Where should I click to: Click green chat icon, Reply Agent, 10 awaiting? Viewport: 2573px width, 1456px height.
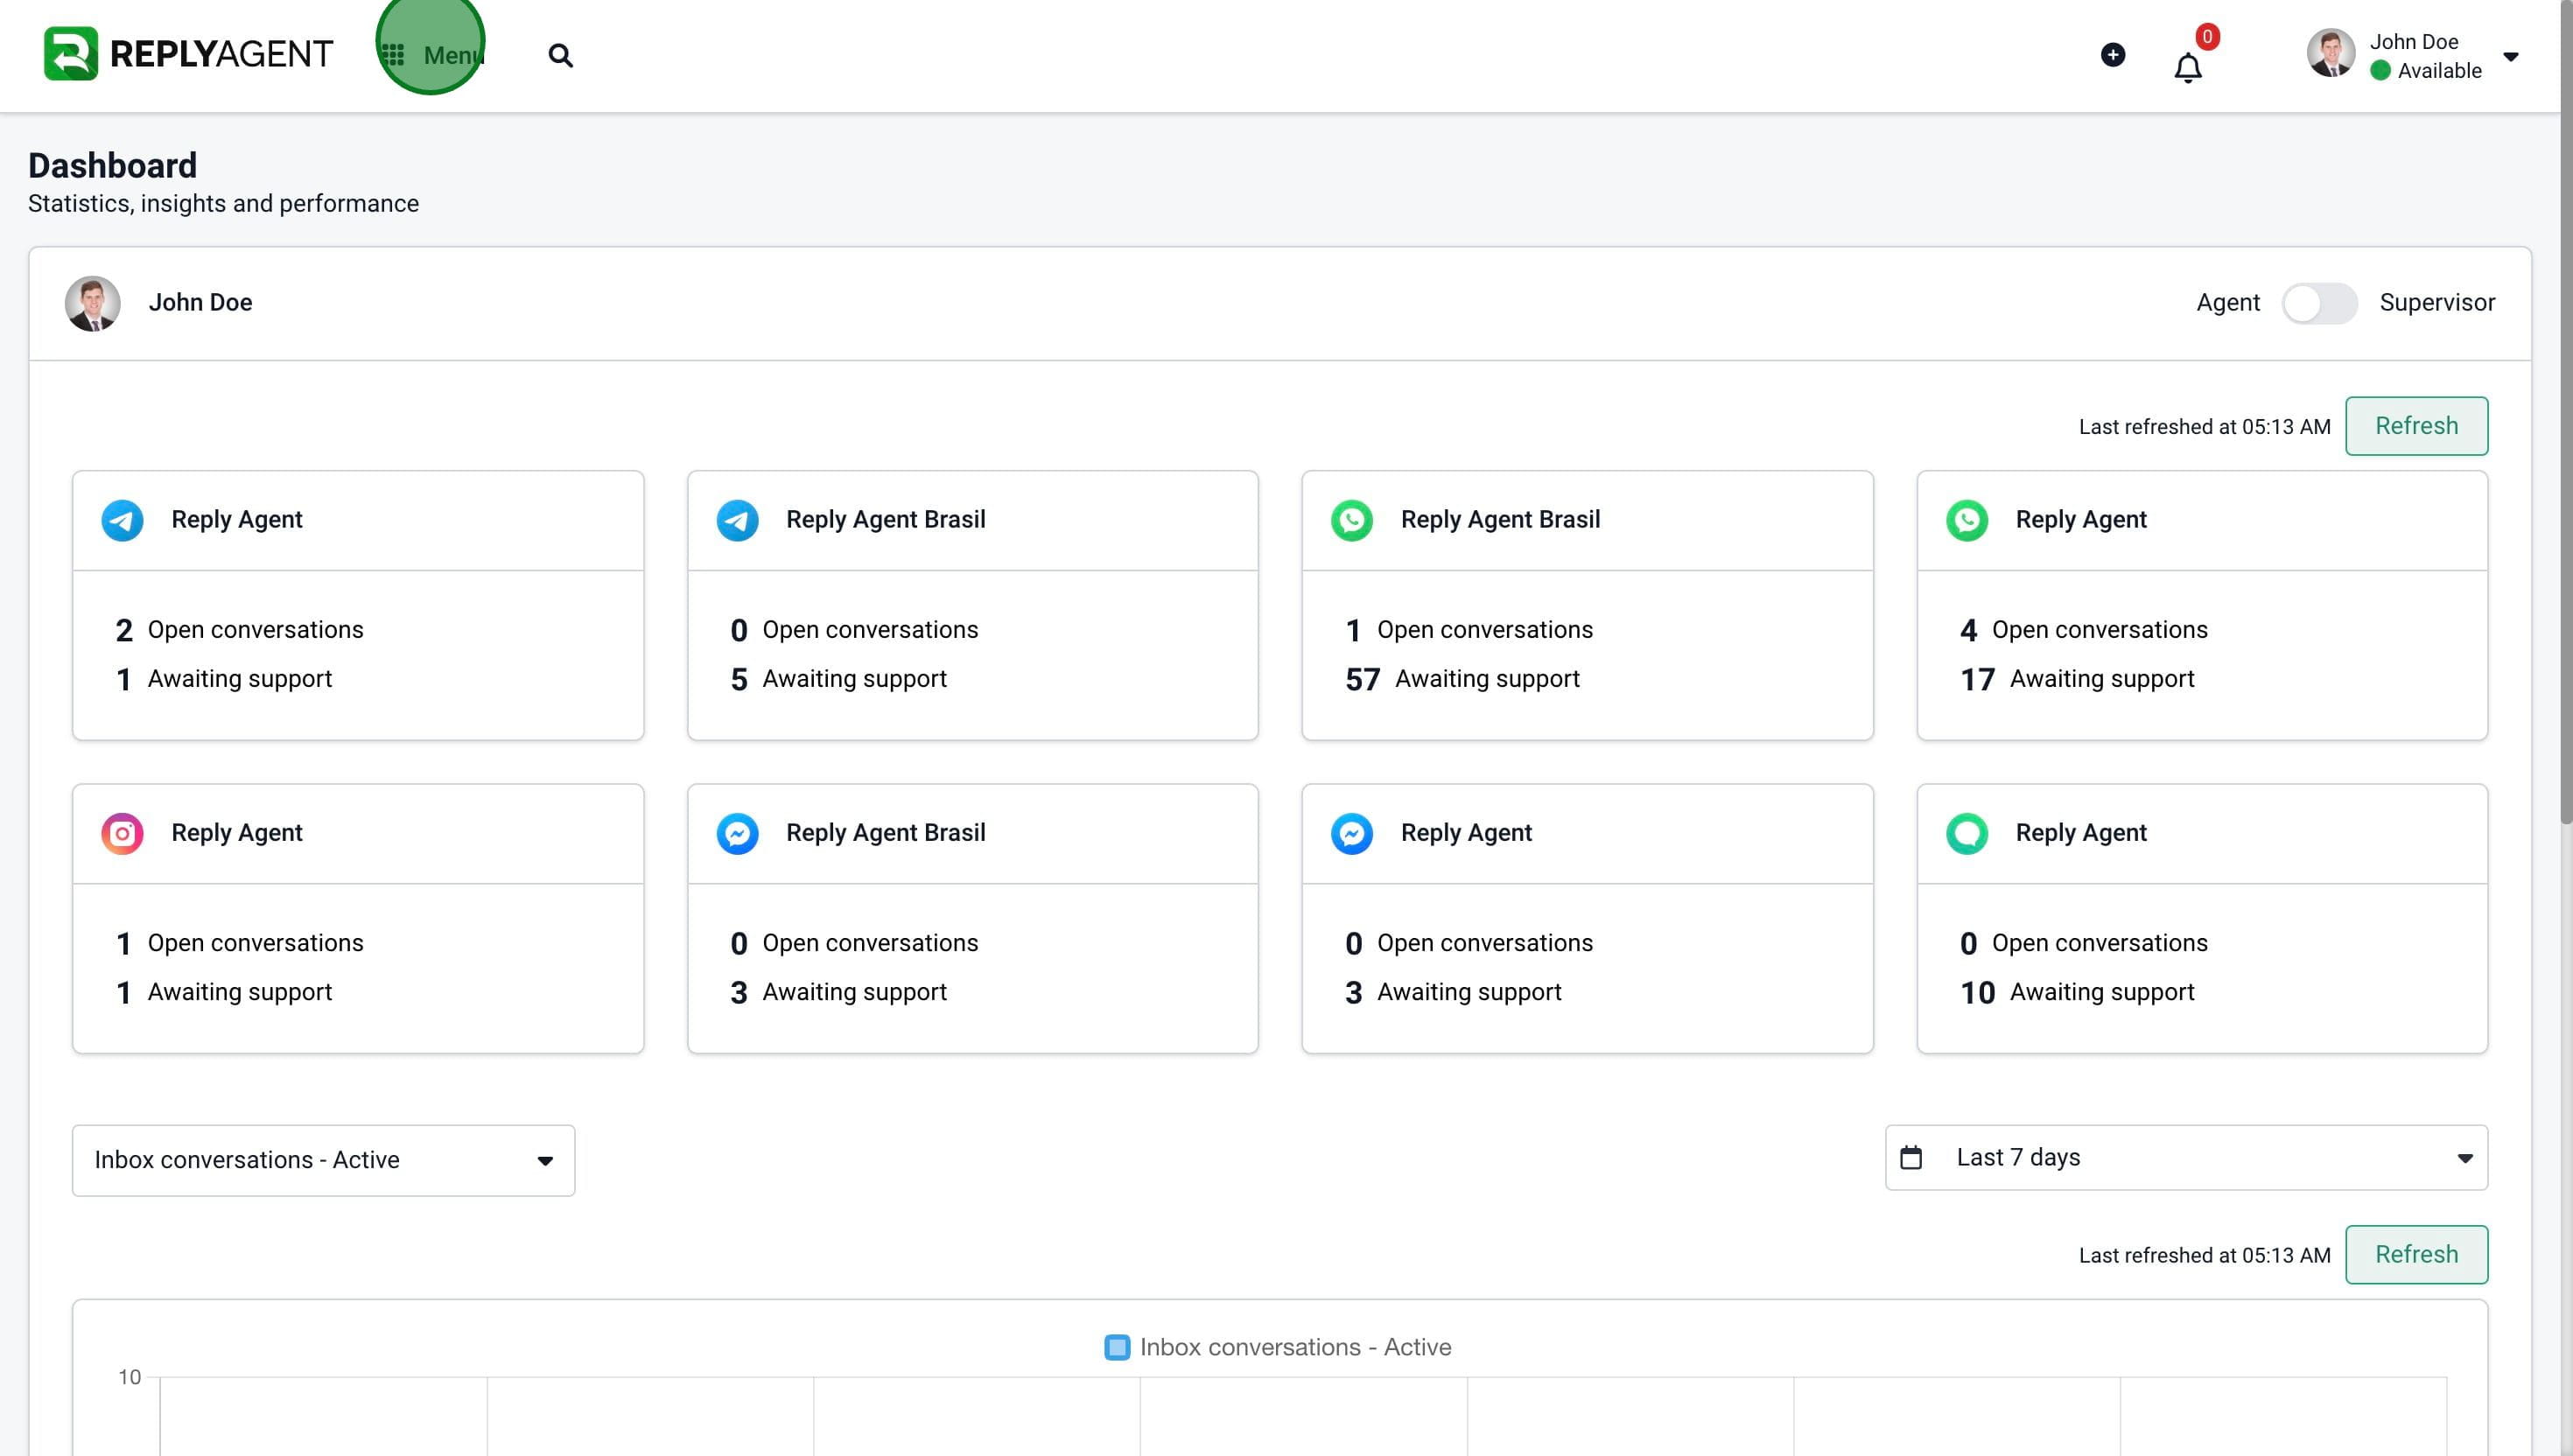1966,833
